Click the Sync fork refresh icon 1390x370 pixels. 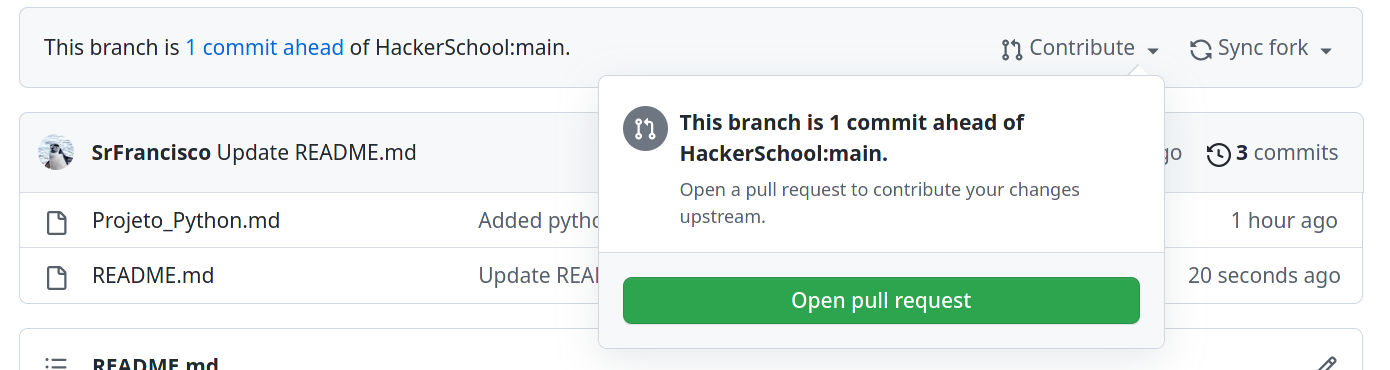tap(1200, 49)
